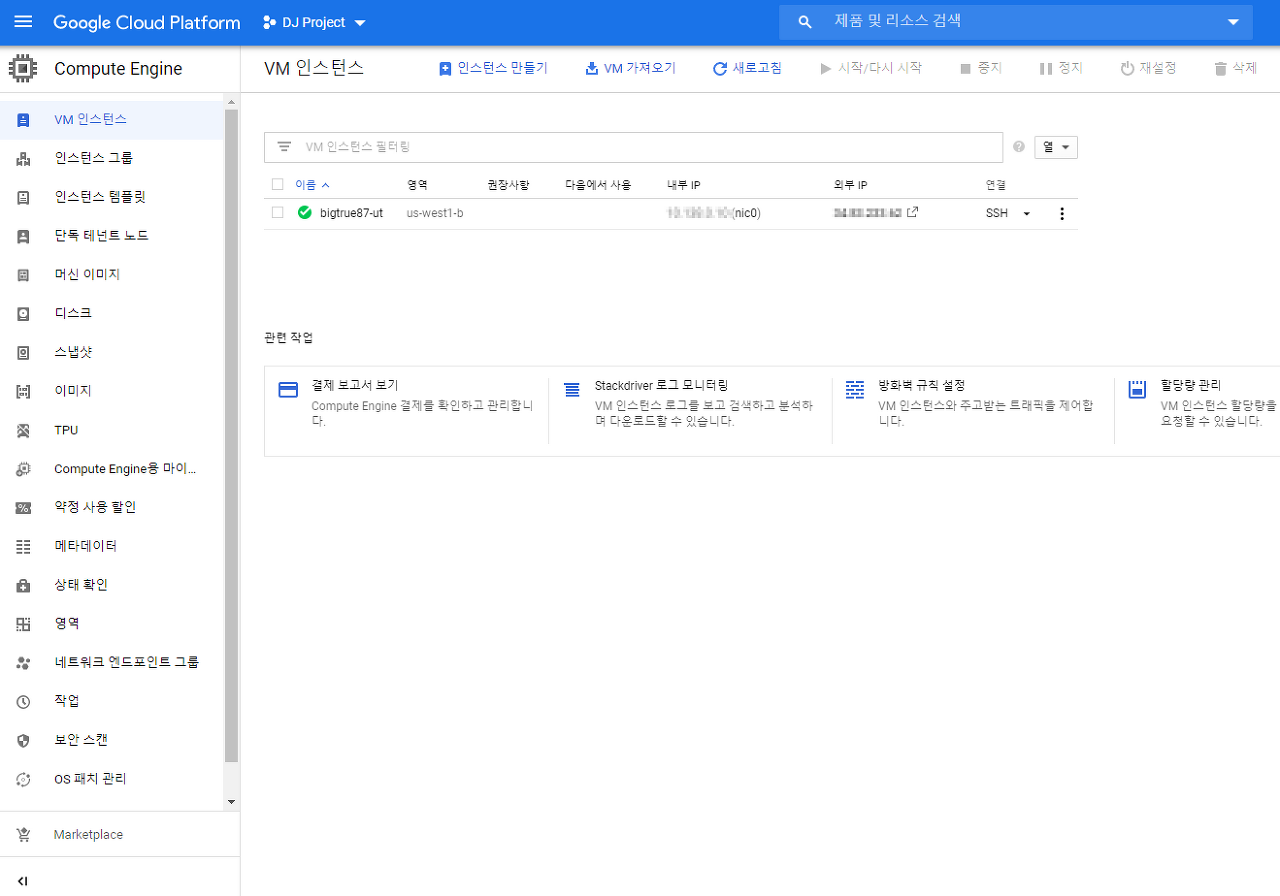The width and height of the screenshot is (1280, 896).
Task: Click the 단독 테넌트 노드 icon
Action: pos(23,237)
